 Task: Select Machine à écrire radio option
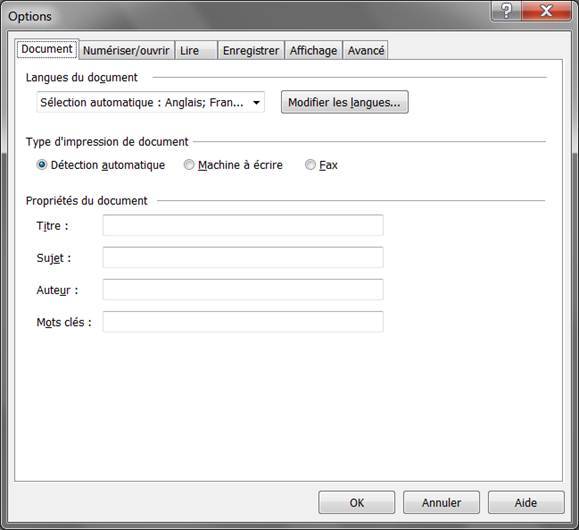click(x=189, y=165)
